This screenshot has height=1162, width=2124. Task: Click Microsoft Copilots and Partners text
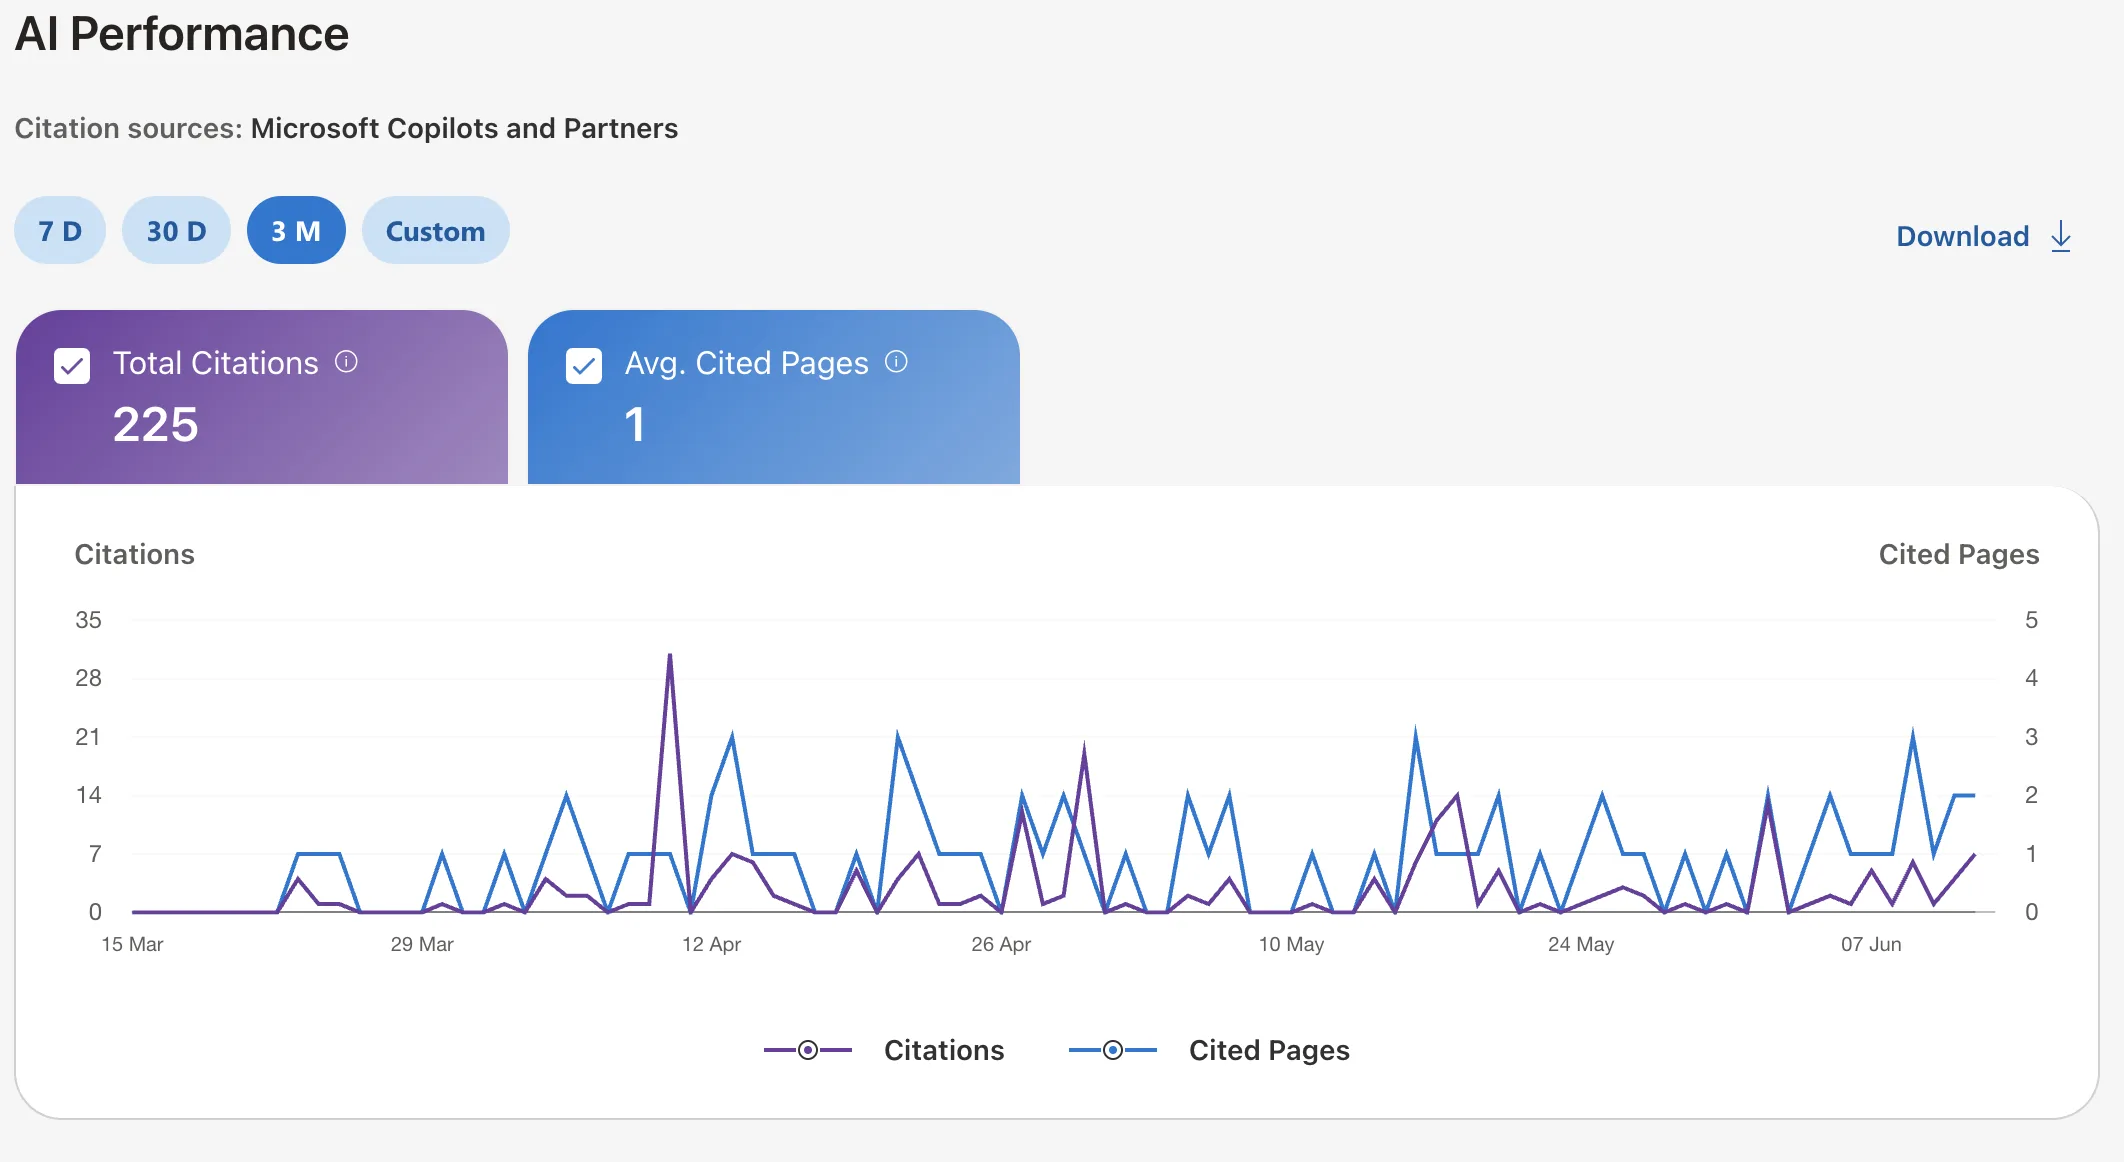[x=464, y=128]
